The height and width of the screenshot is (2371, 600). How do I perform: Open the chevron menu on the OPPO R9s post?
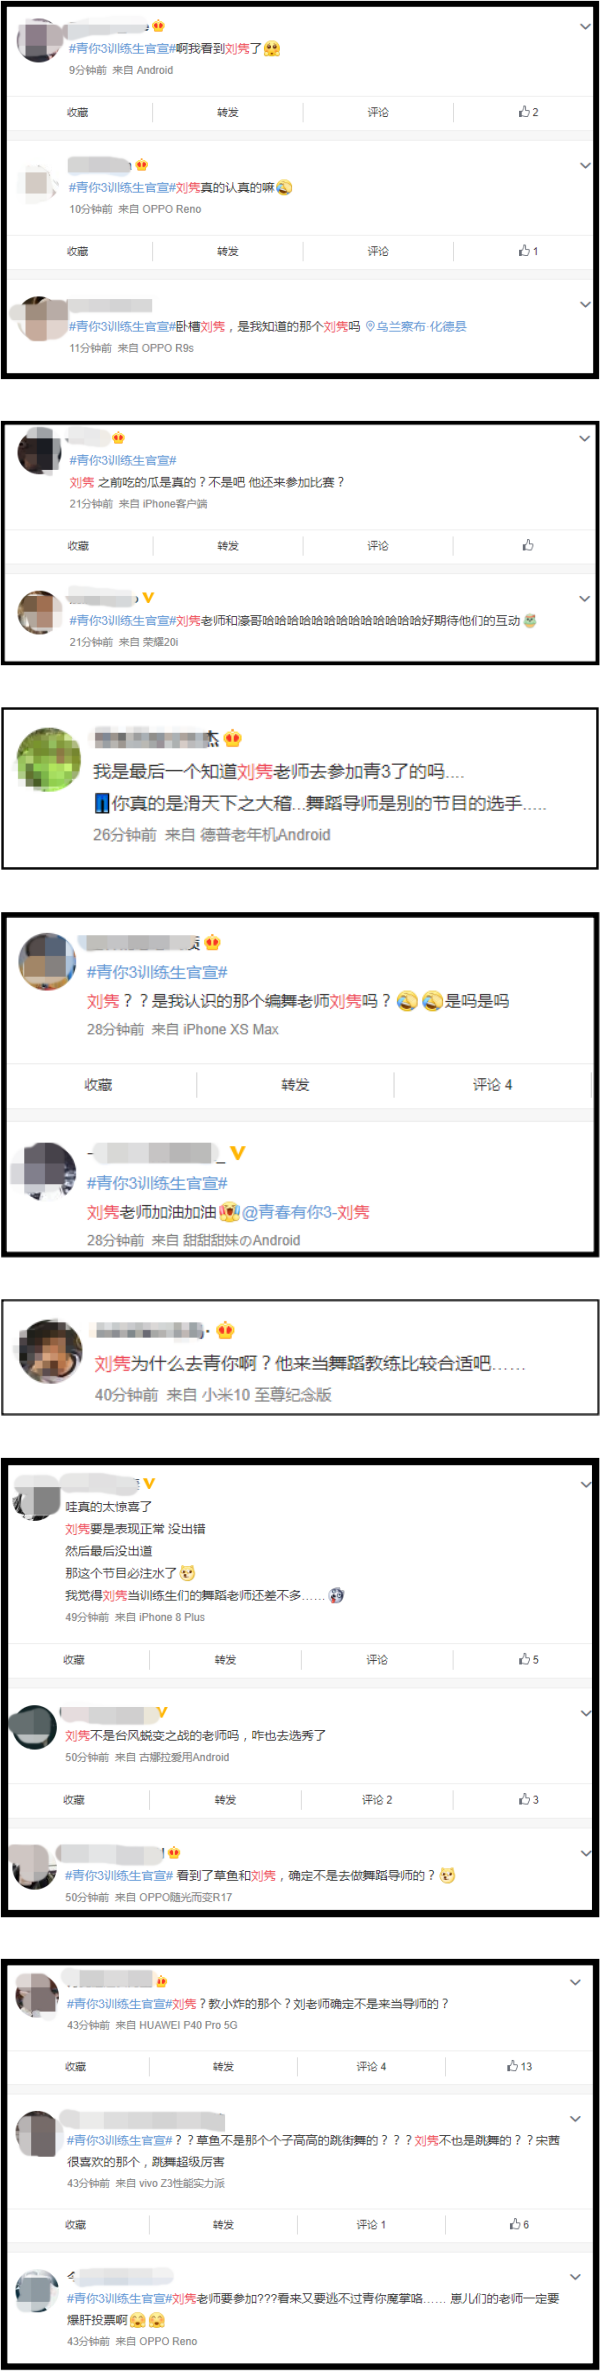pyautogui.click(x=585, y=304)
